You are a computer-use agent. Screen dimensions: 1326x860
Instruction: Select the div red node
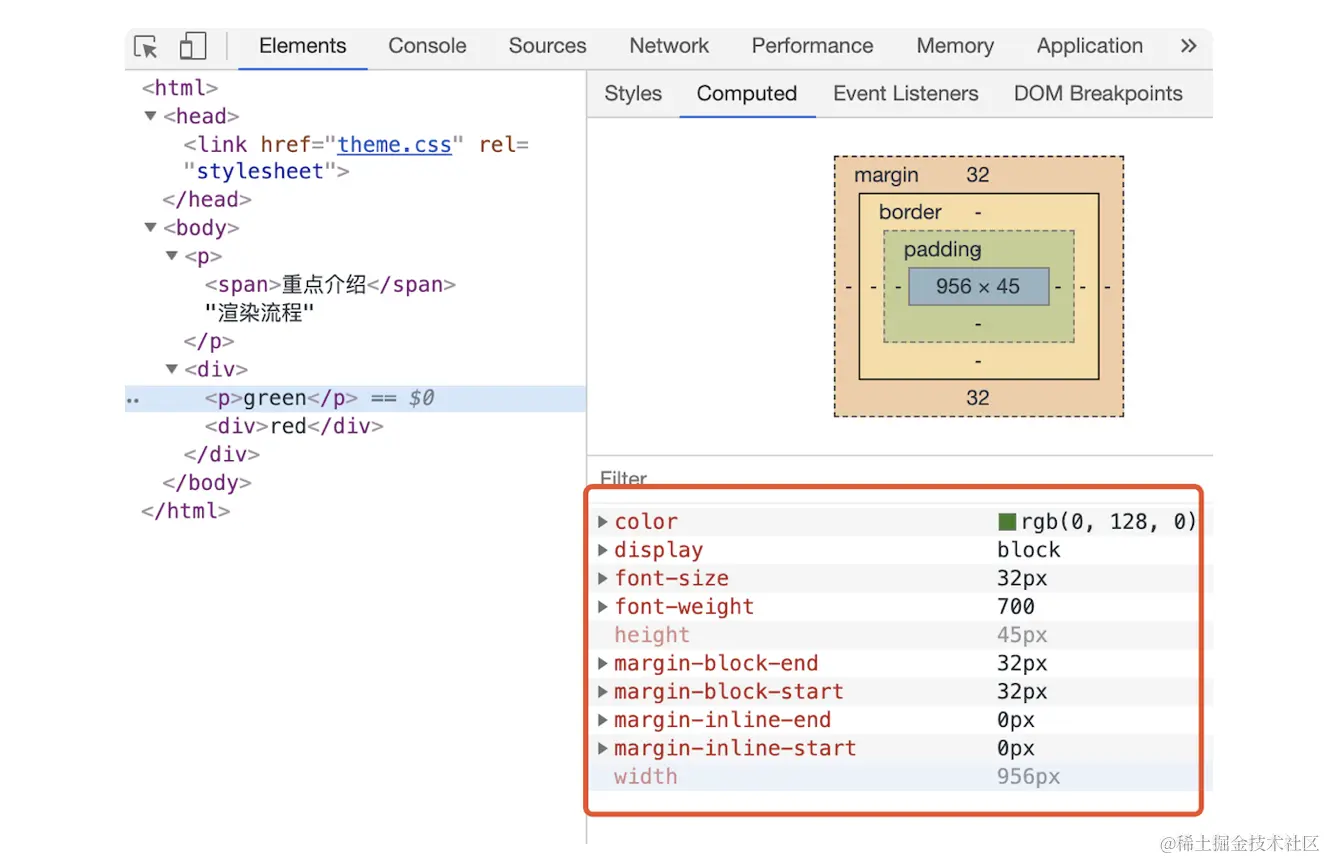click(294, 426)
